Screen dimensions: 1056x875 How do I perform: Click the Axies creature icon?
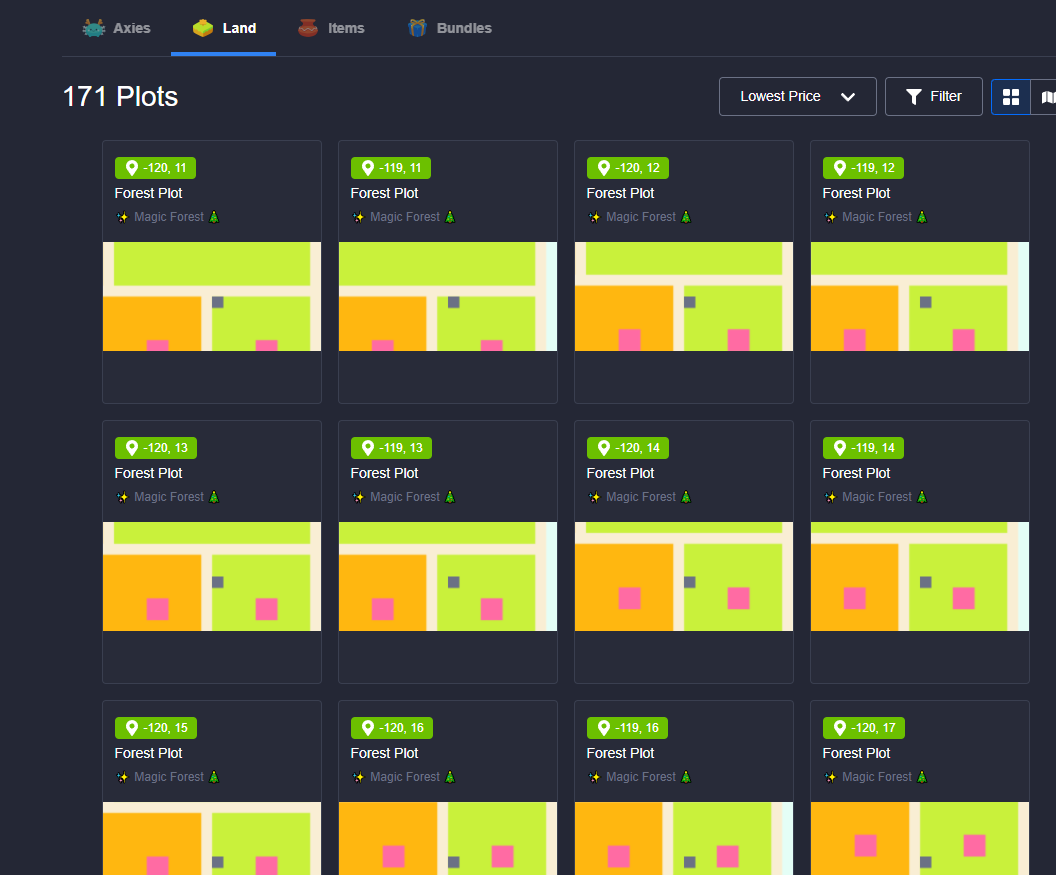[94, 28]
